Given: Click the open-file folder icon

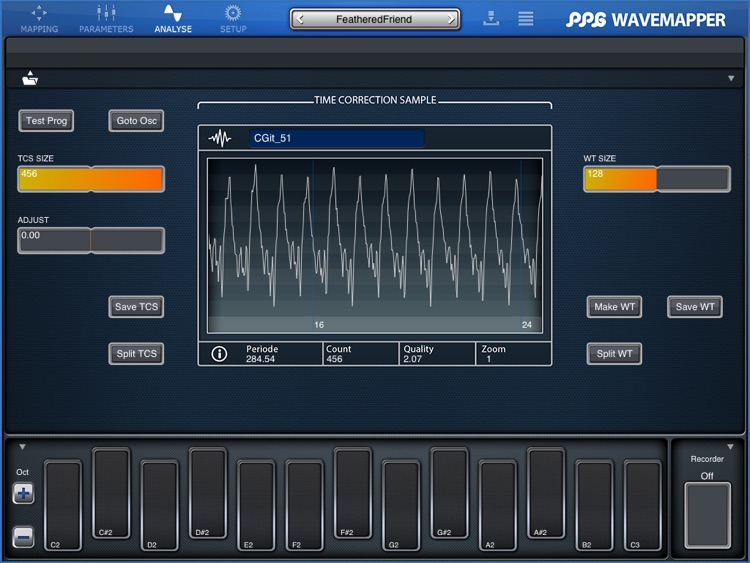Looking at the screenshot, I should coord(30,78).
